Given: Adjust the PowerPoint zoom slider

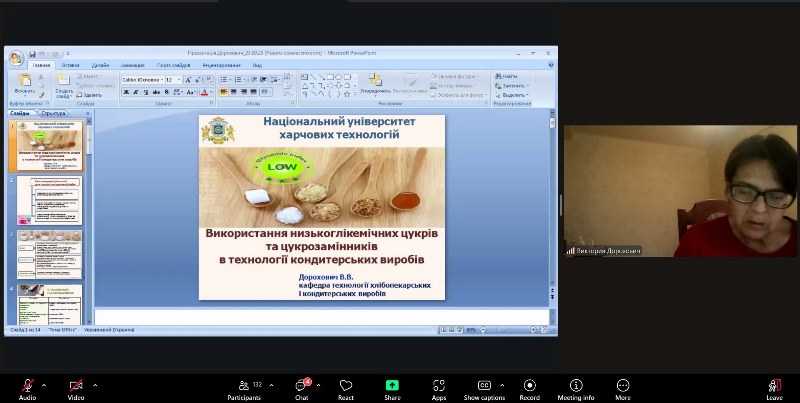Looking at the screenshot, I should tap(501, 329).
